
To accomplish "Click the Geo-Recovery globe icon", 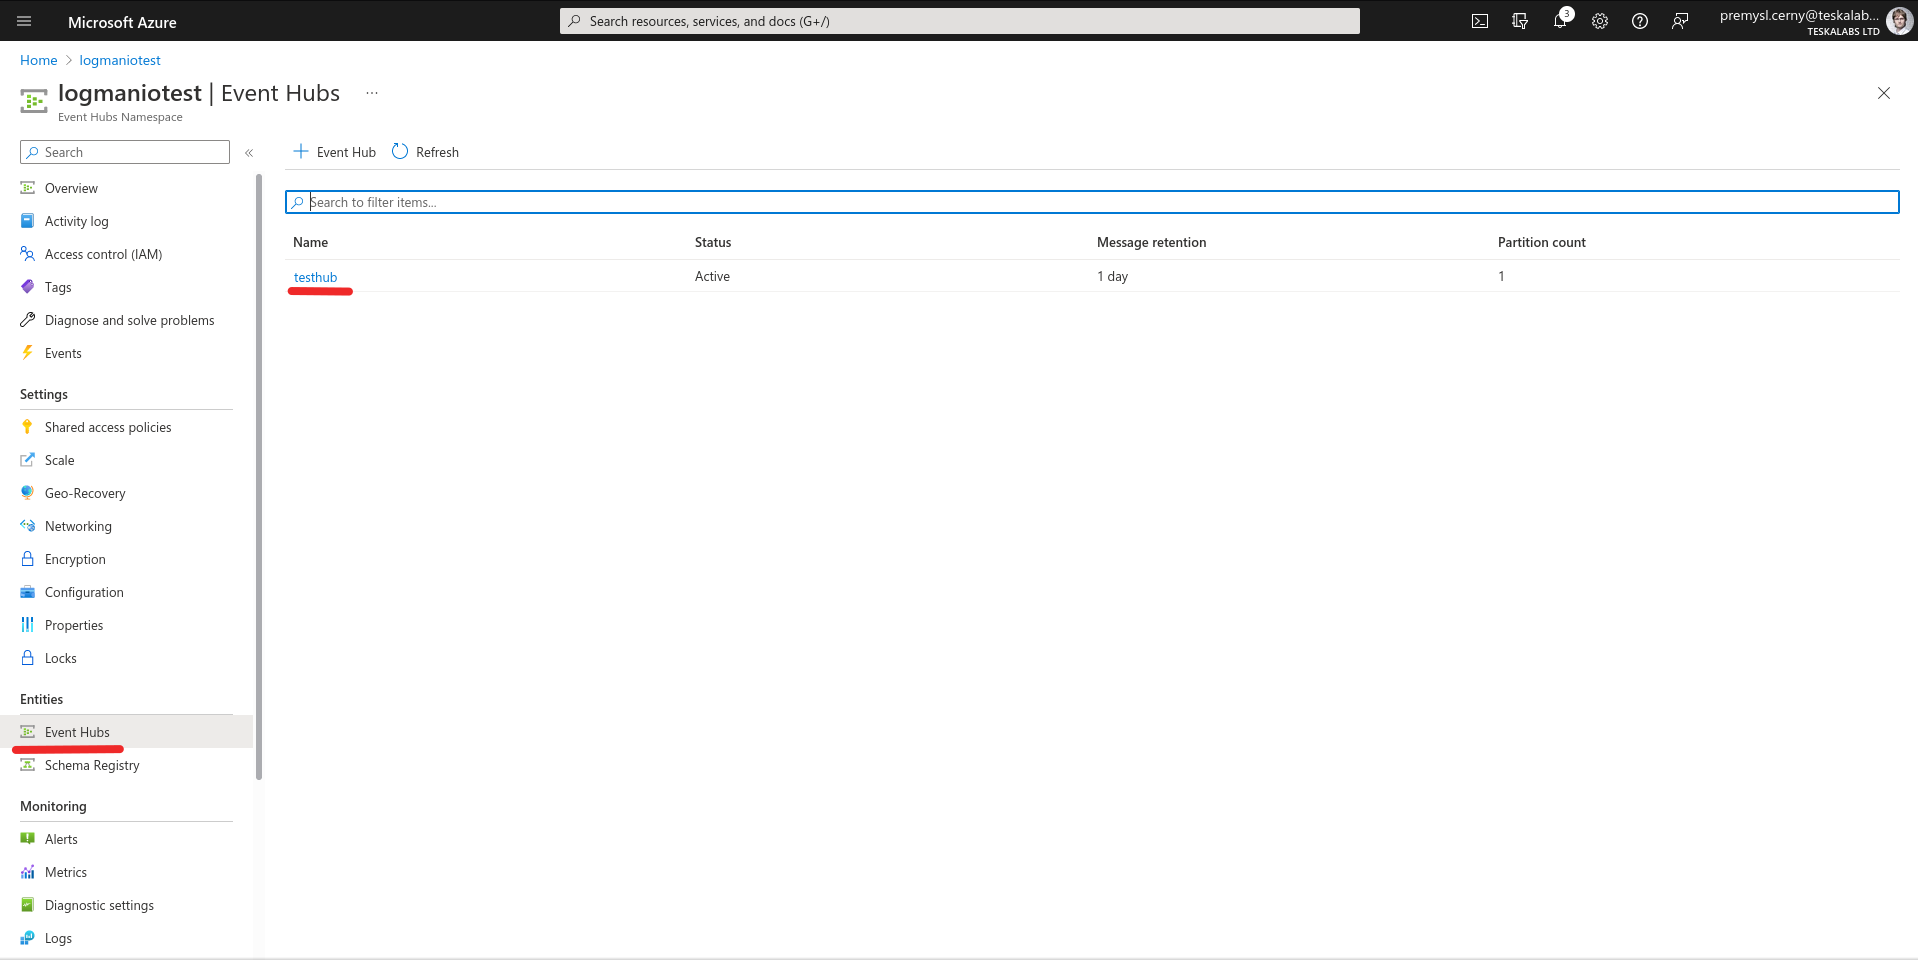I will pos(28,493).
